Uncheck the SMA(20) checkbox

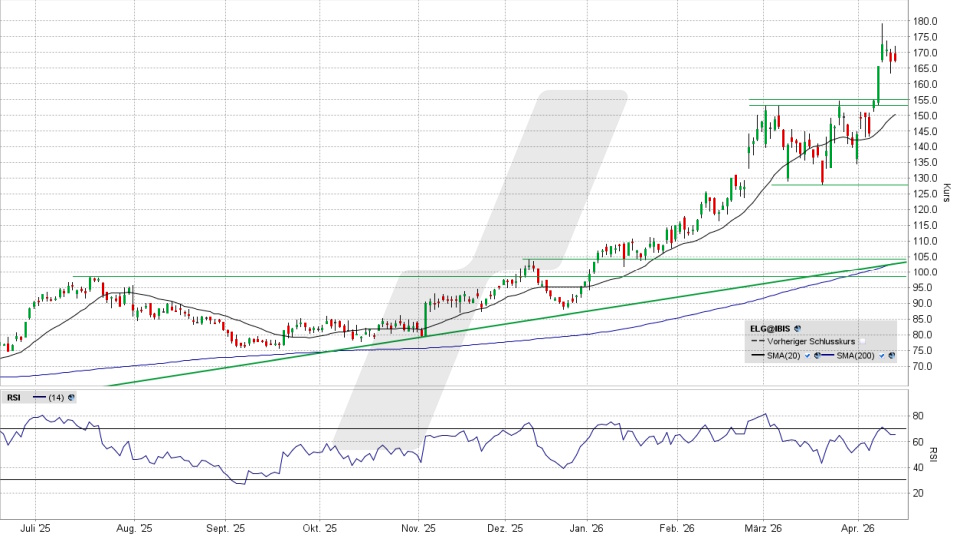(808, 356)
